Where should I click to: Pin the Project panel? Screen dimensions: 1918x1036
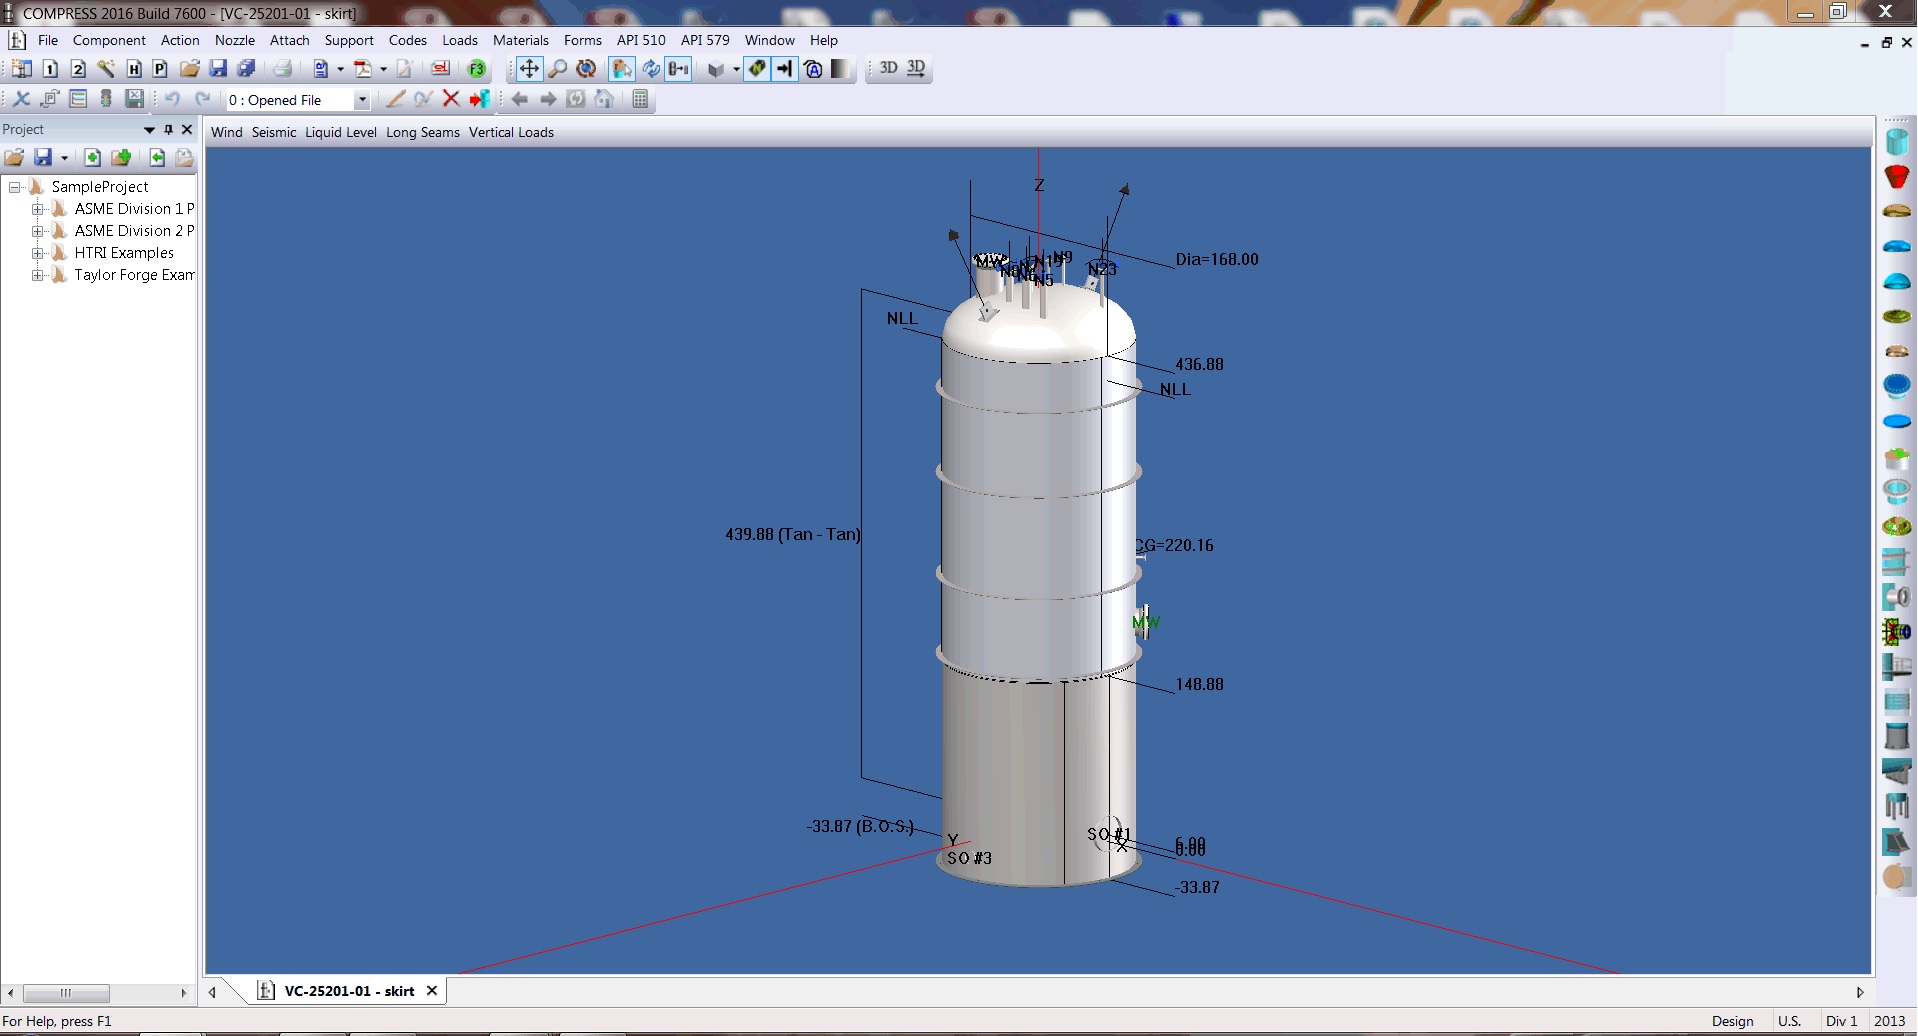pos(168,129)
